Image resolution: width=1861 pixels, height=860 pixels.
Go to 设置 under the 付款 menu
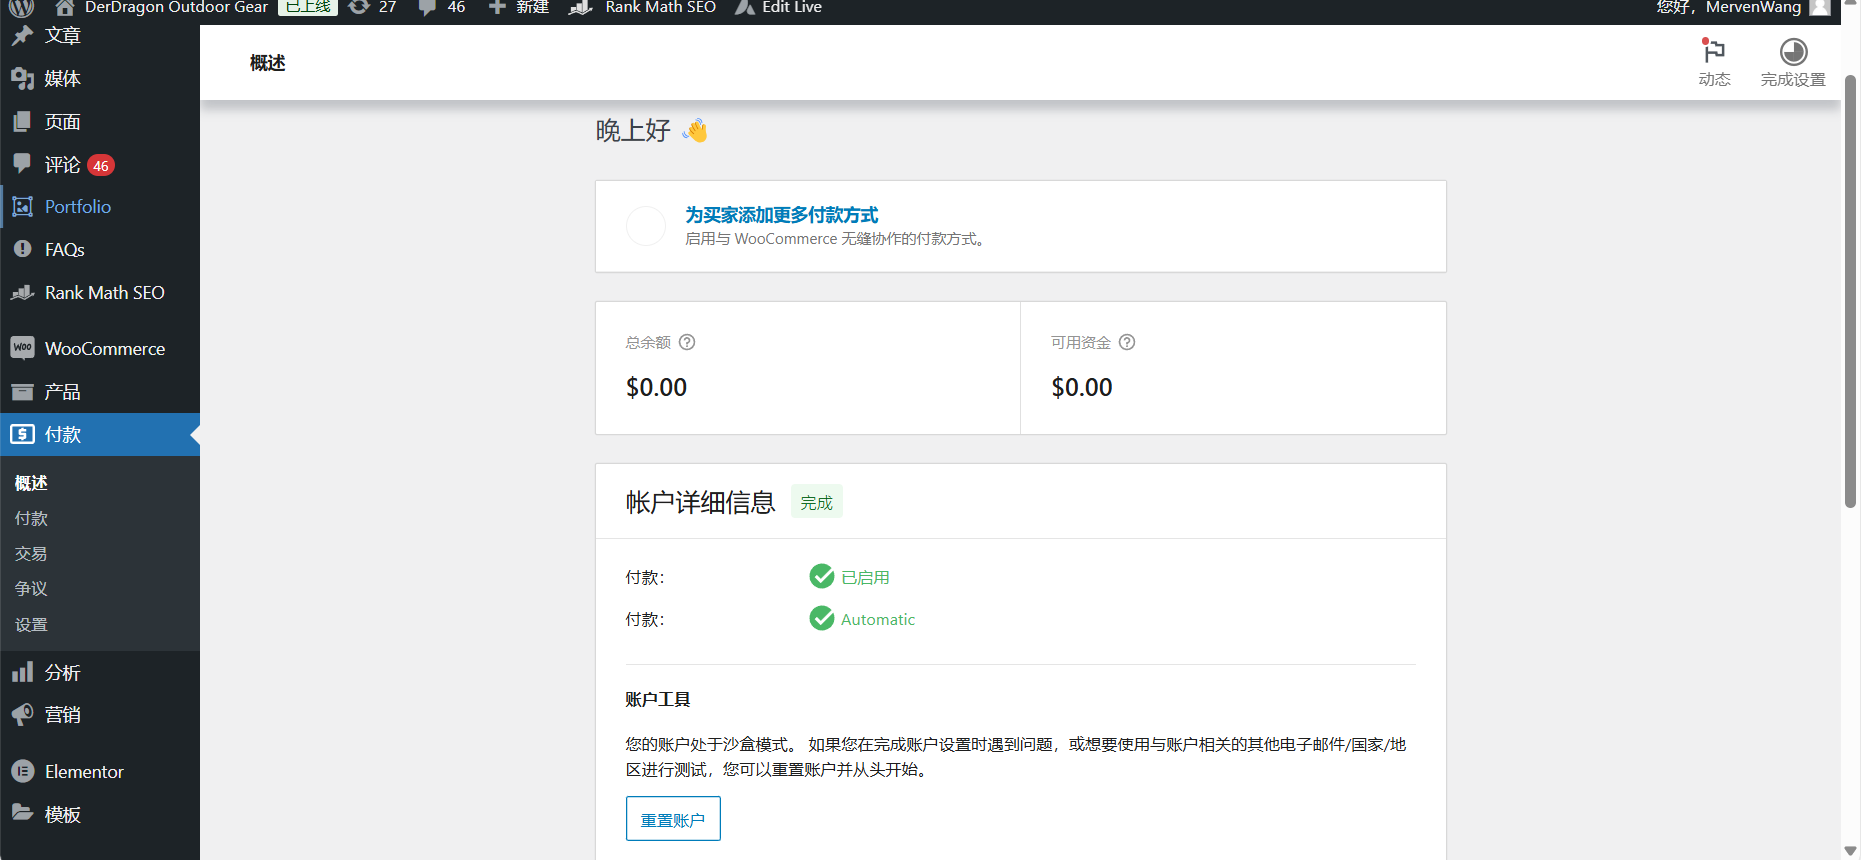point(31,625)
